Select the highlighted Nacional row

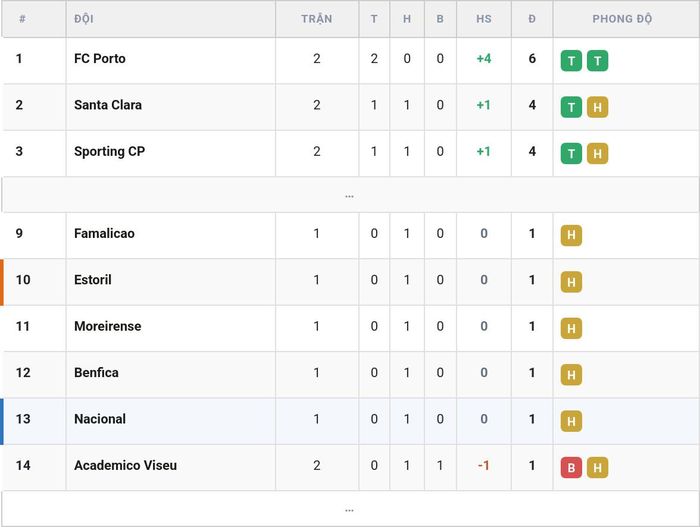coord(350,421)
